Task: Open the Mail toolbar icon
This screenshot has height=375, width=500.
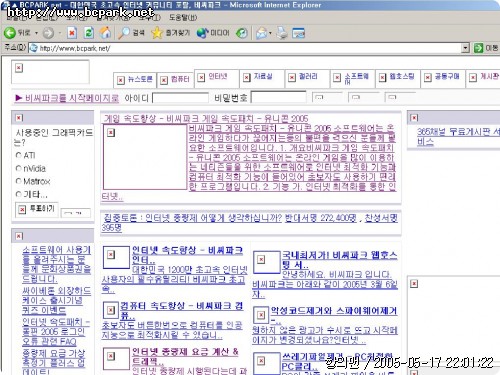Action: [x=262, y=33]
